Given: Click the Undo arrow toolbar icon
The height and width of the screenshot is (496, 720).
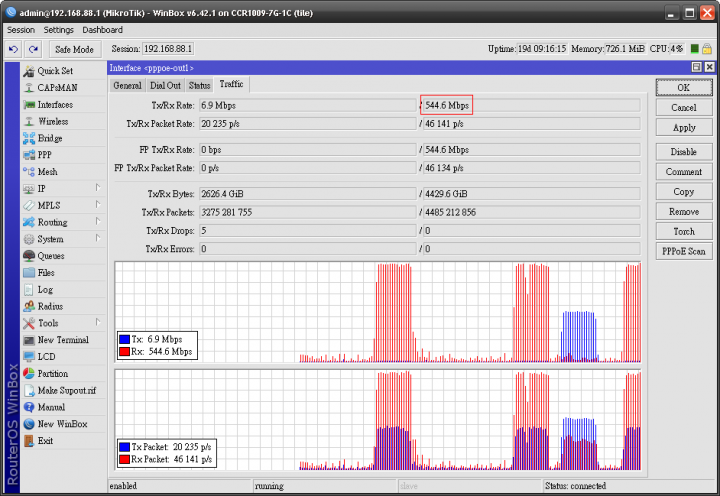Looking at the screenshot, I should [x=13, y=49].
